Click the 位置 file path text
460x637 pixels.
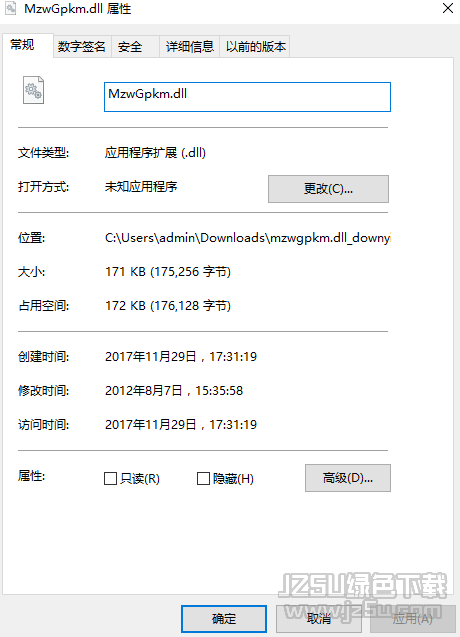click(247, 238)
